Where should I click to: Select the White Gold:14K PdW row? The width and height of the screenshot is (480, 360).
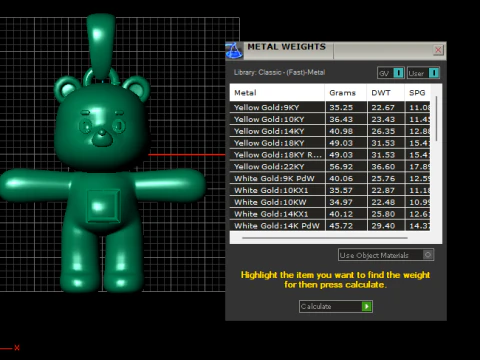[x=330, y=226]
